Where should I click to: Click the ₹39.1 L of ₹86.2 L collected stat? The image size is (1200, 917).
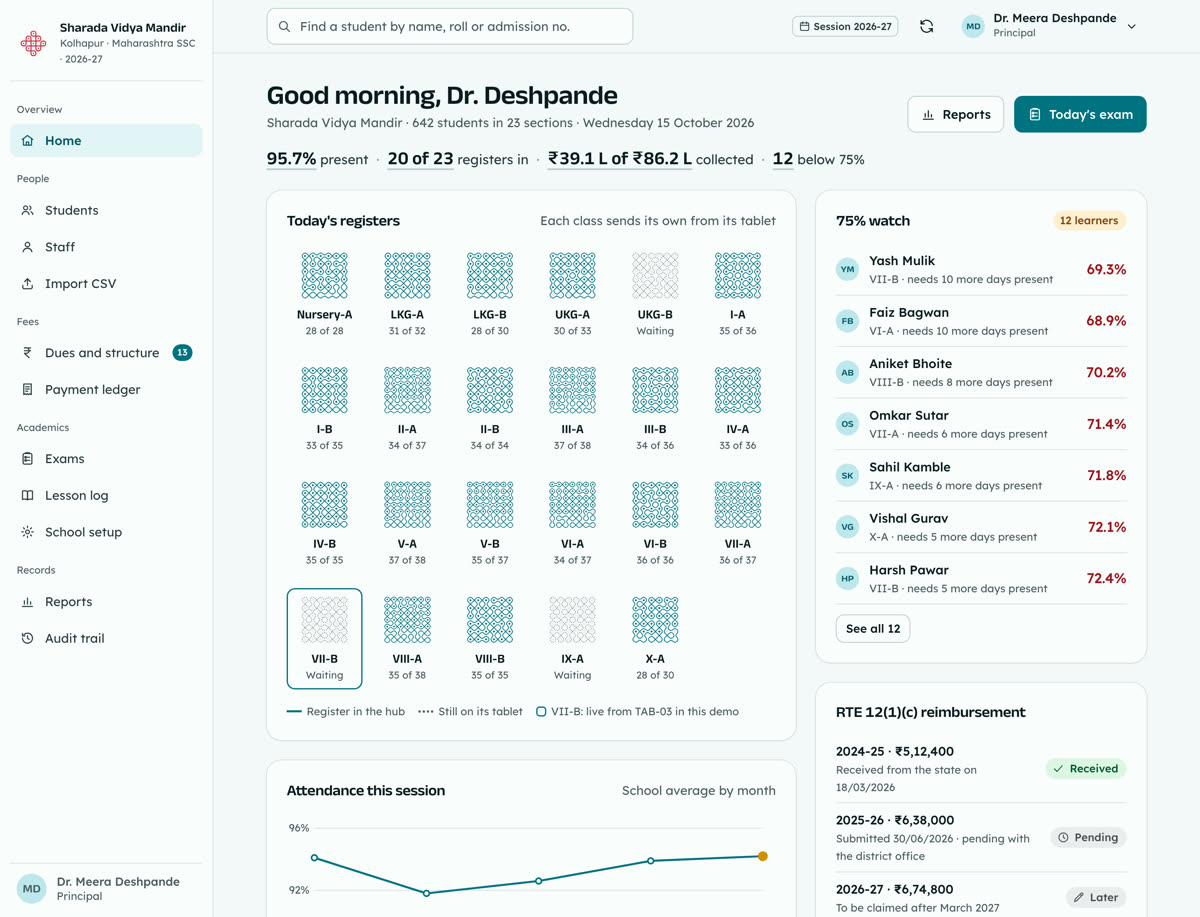pyautogui.click(x=651, y=159)
